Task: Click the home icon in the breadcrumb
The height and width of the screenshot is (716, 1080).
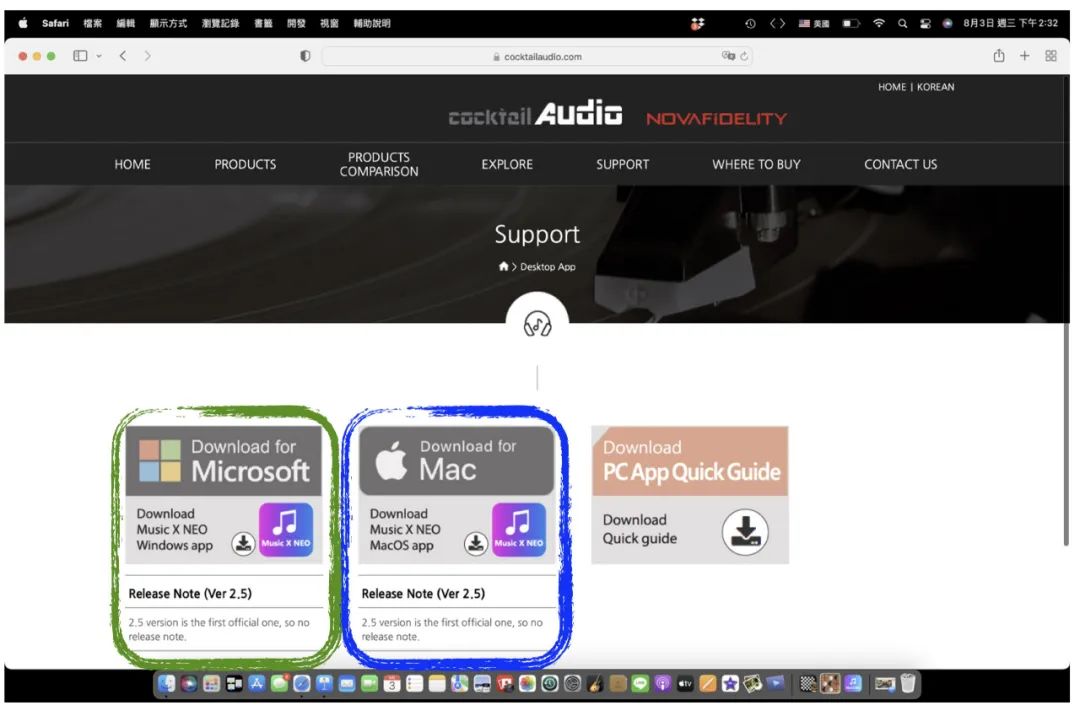Action: click(503, 267)
